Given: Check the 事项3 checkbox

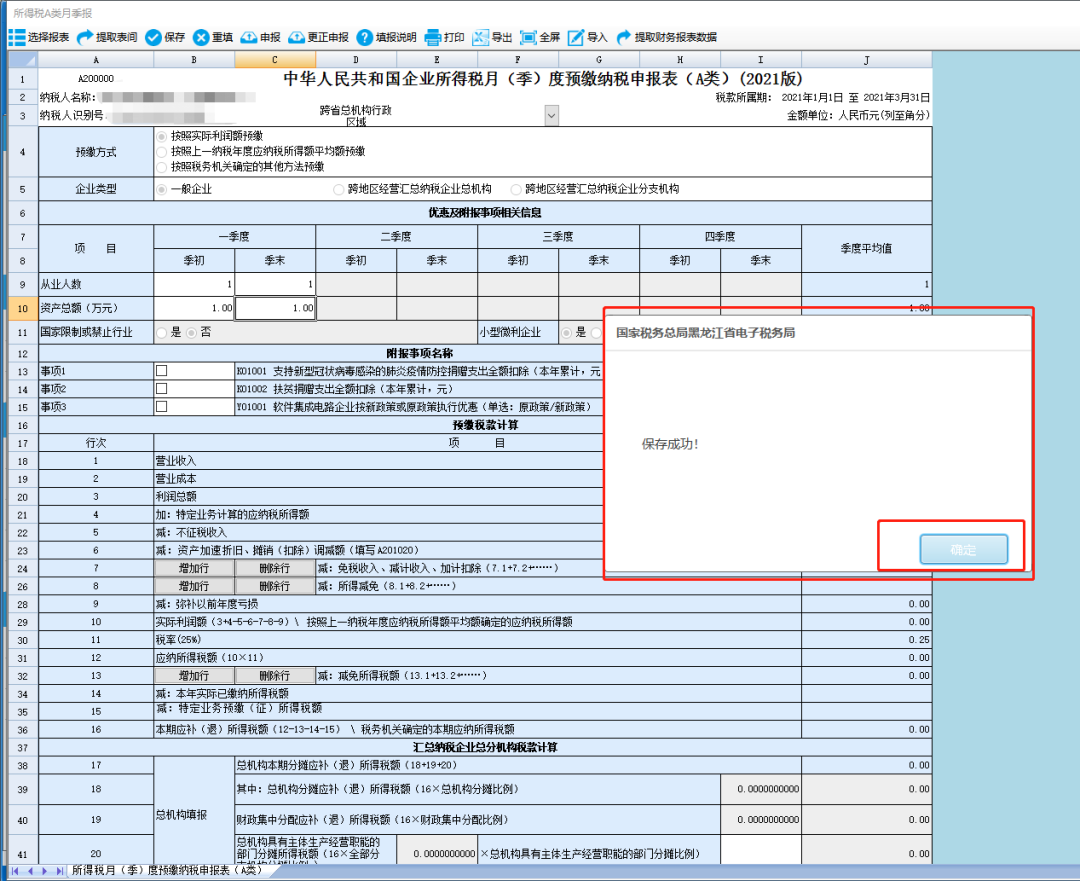Looking at the screenshot, I should [x=161, y=406].
